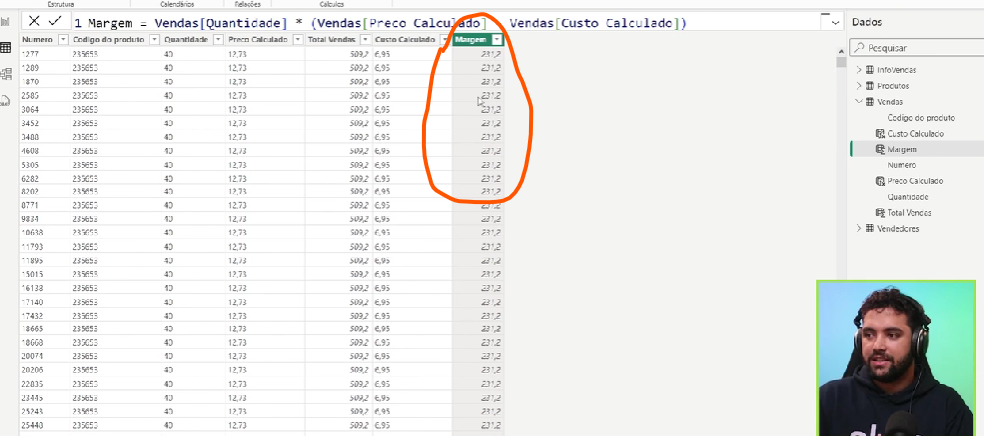984x436 pixels.
Task: Collapse the Vendas table node
Action: [859, 102]
